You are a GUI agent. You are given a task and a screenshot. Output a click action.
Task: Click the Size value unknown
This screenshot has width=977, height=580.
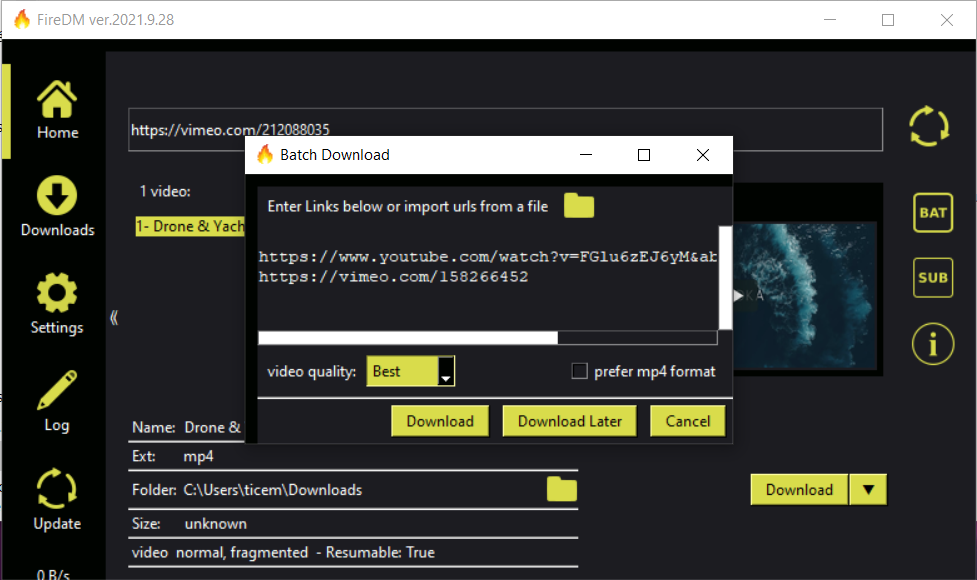coord(216,524)
